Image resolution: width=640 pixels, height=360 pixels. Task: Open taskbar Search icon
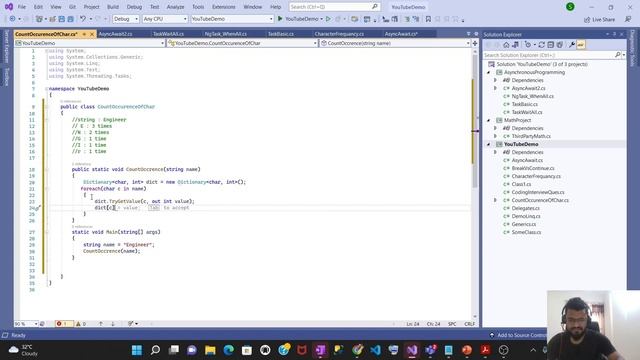155,350
